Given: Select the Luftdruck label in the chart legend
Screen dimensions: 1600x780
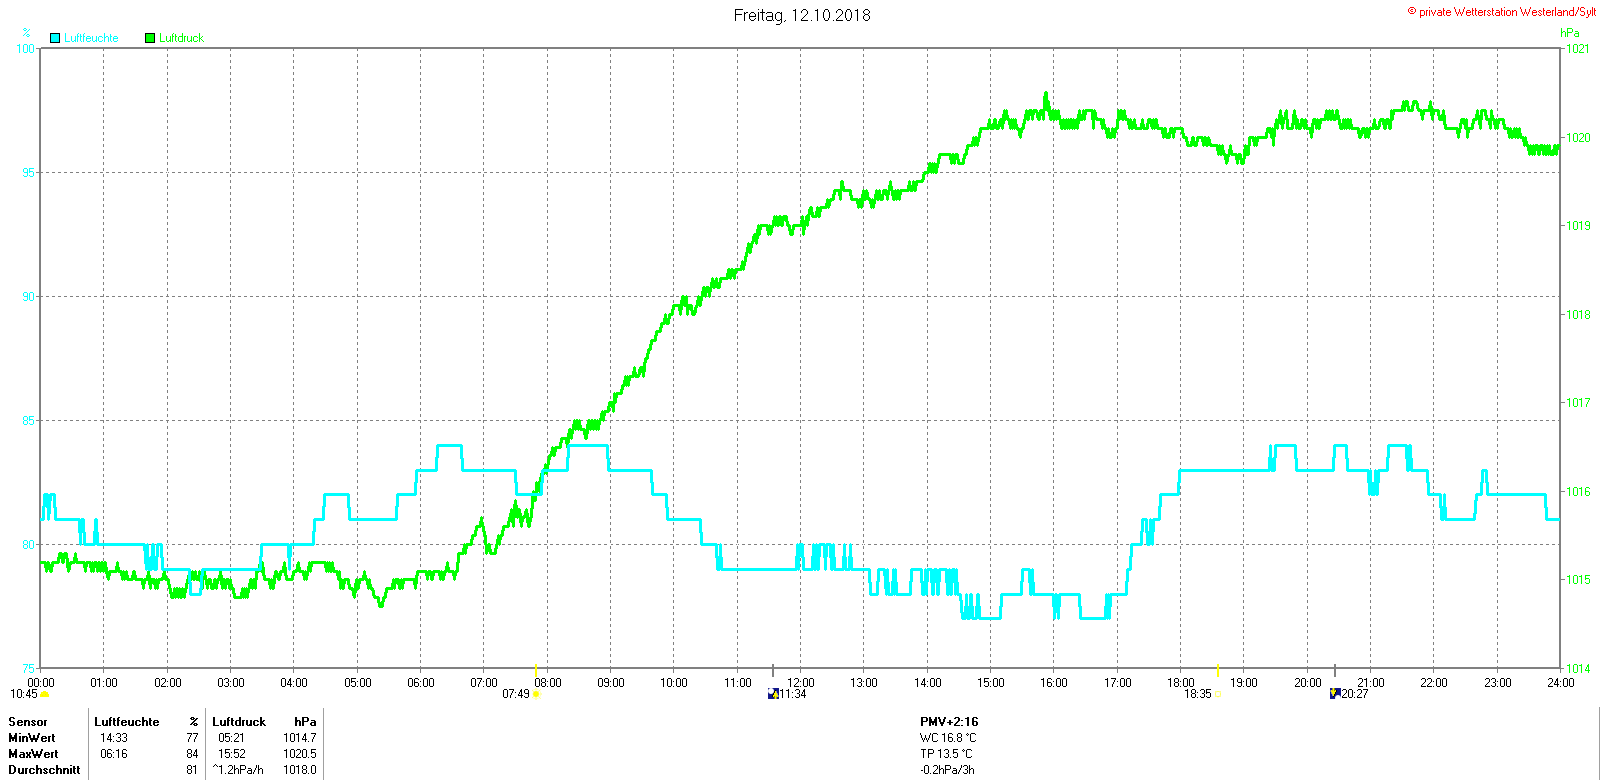Looking at the screenshot, I should point(181,38).
